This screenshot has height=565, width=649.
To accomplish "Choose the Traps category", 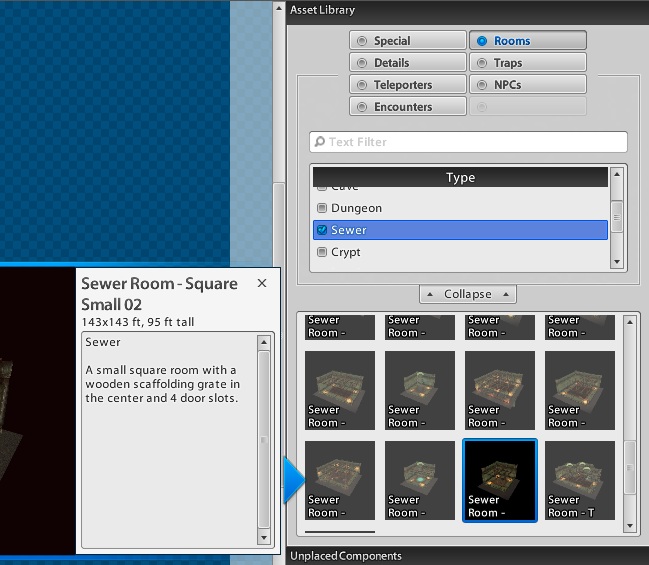I will pos(528,63).
